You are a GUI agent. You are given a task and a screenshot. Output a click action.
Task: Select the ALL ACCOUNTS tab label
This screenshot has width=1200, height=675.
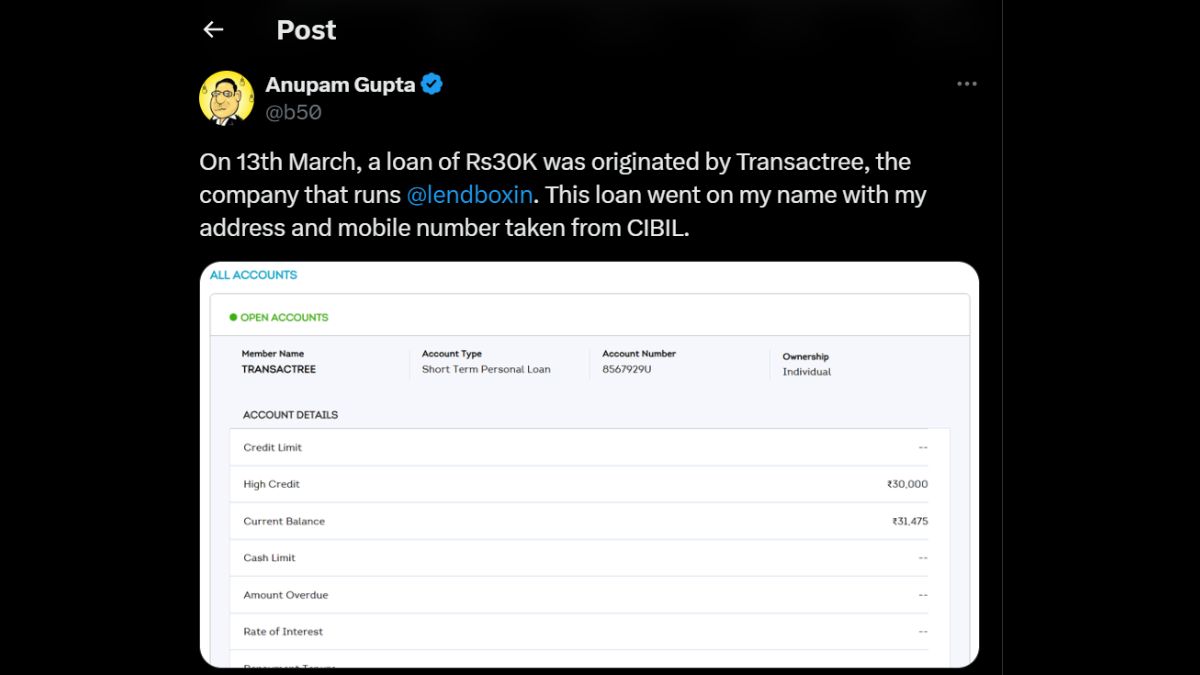pyautogui.click(x=253, y=275)
